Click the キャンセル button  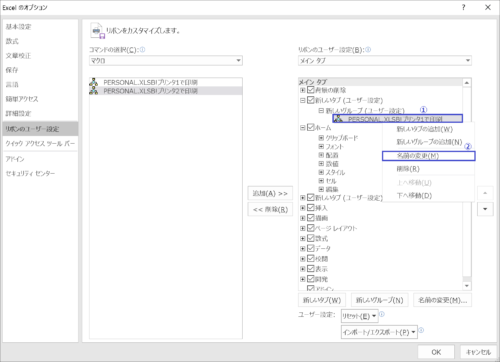pyautogui.click(x=478, y=352)
